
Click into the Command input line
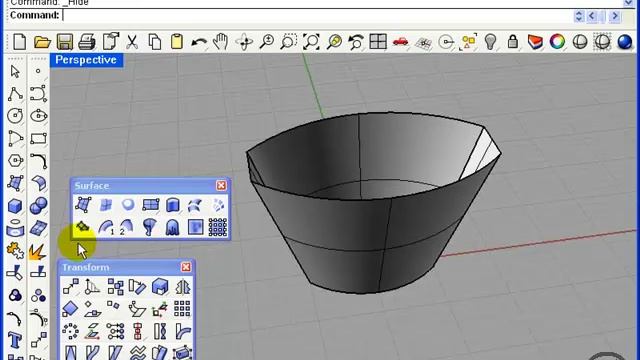[x=316, y=16]
